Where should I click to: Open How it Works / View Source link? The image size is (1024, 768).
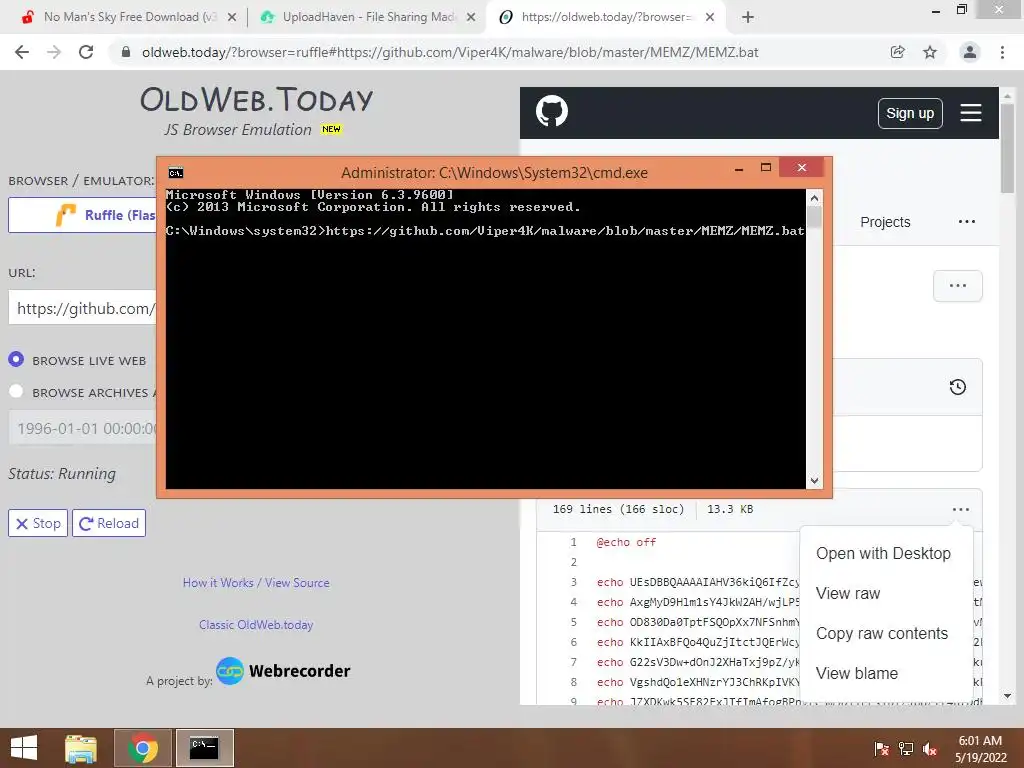coord(256,583)
